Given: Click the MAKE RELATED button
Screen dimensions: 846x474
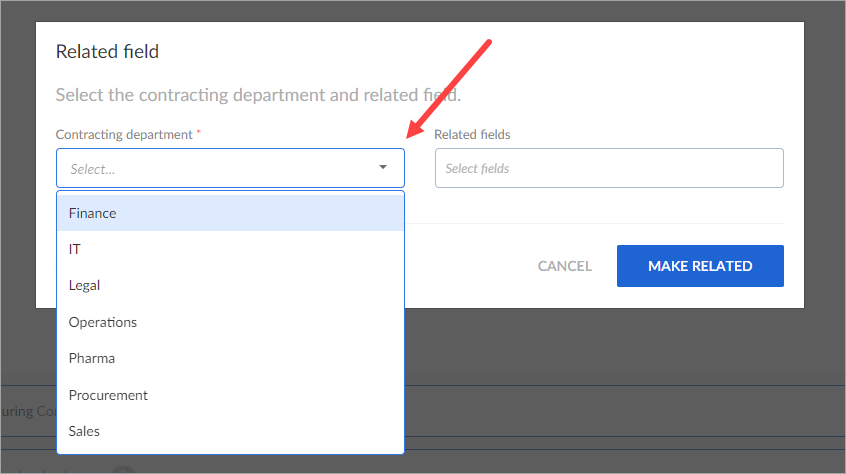Looking at the screenshot, I should pyautogui.click(x=700, y=266).
